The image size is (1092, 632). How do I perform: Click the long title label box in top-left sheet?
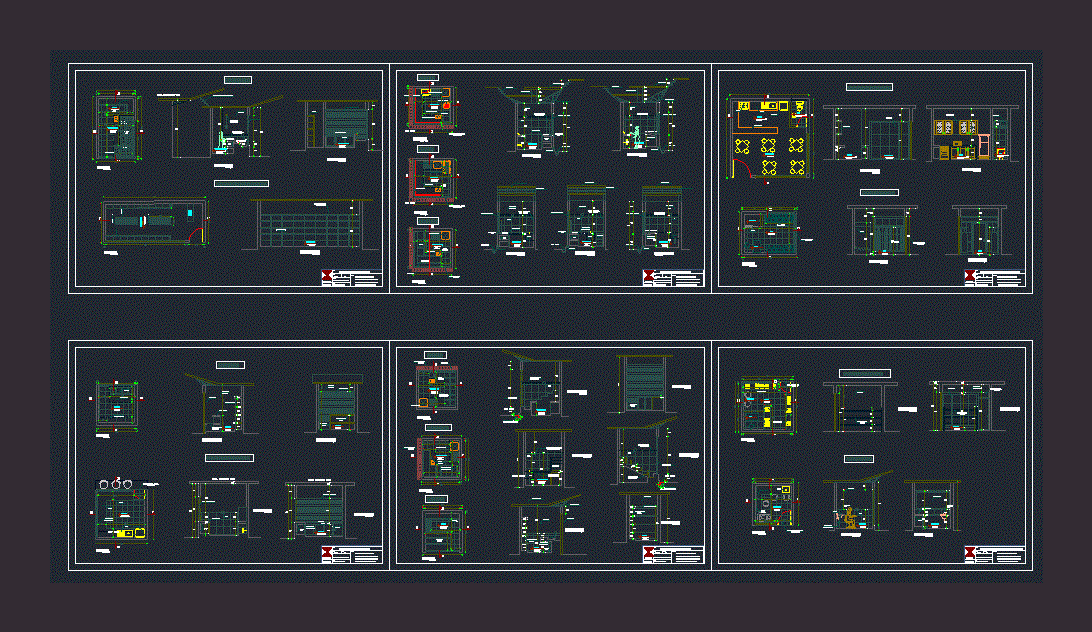tap(241, 183)
